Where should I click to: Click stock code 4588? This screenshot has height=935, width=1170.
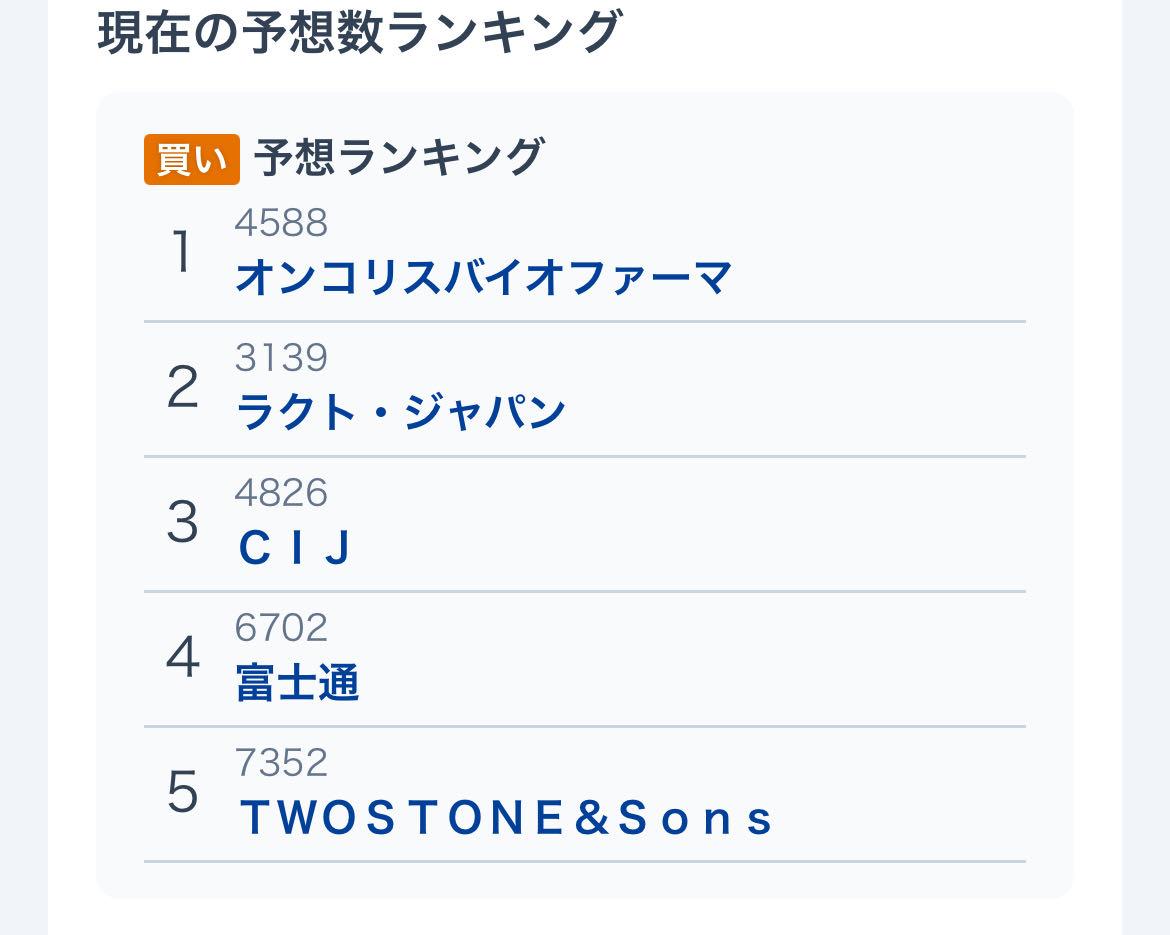tap(281, 223)
